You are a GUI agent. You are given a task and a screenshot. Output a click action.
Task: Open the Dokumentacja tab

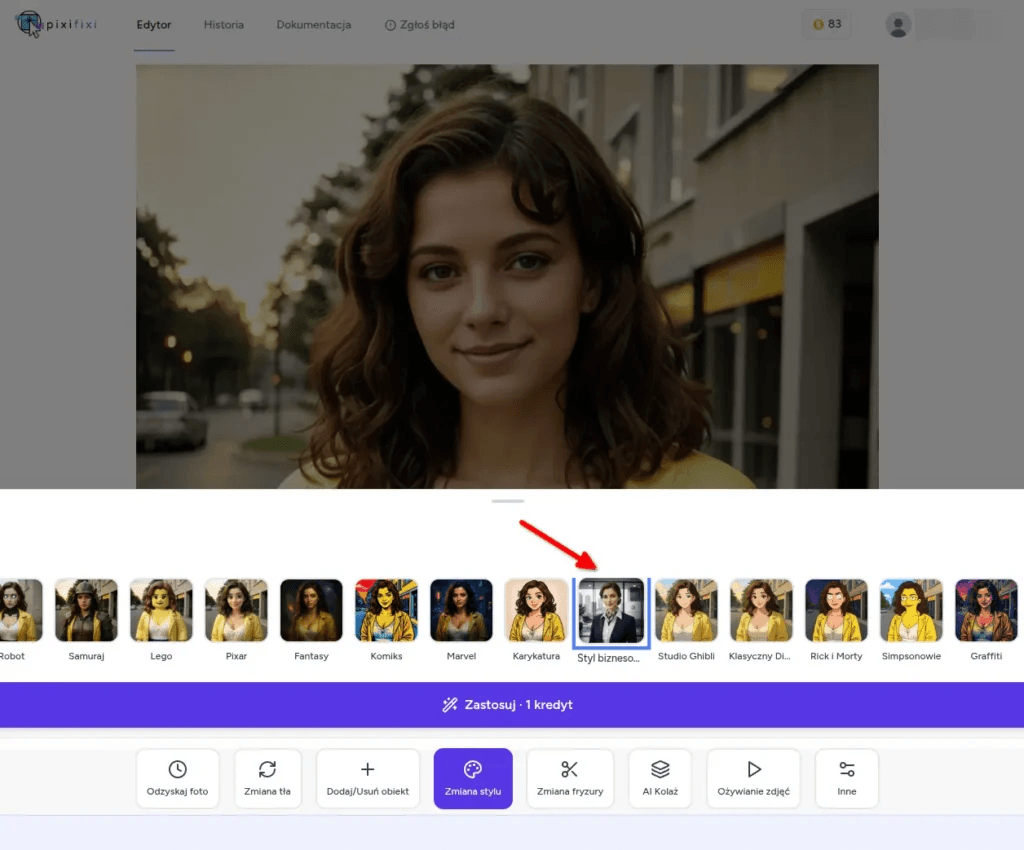coord(313,25)
